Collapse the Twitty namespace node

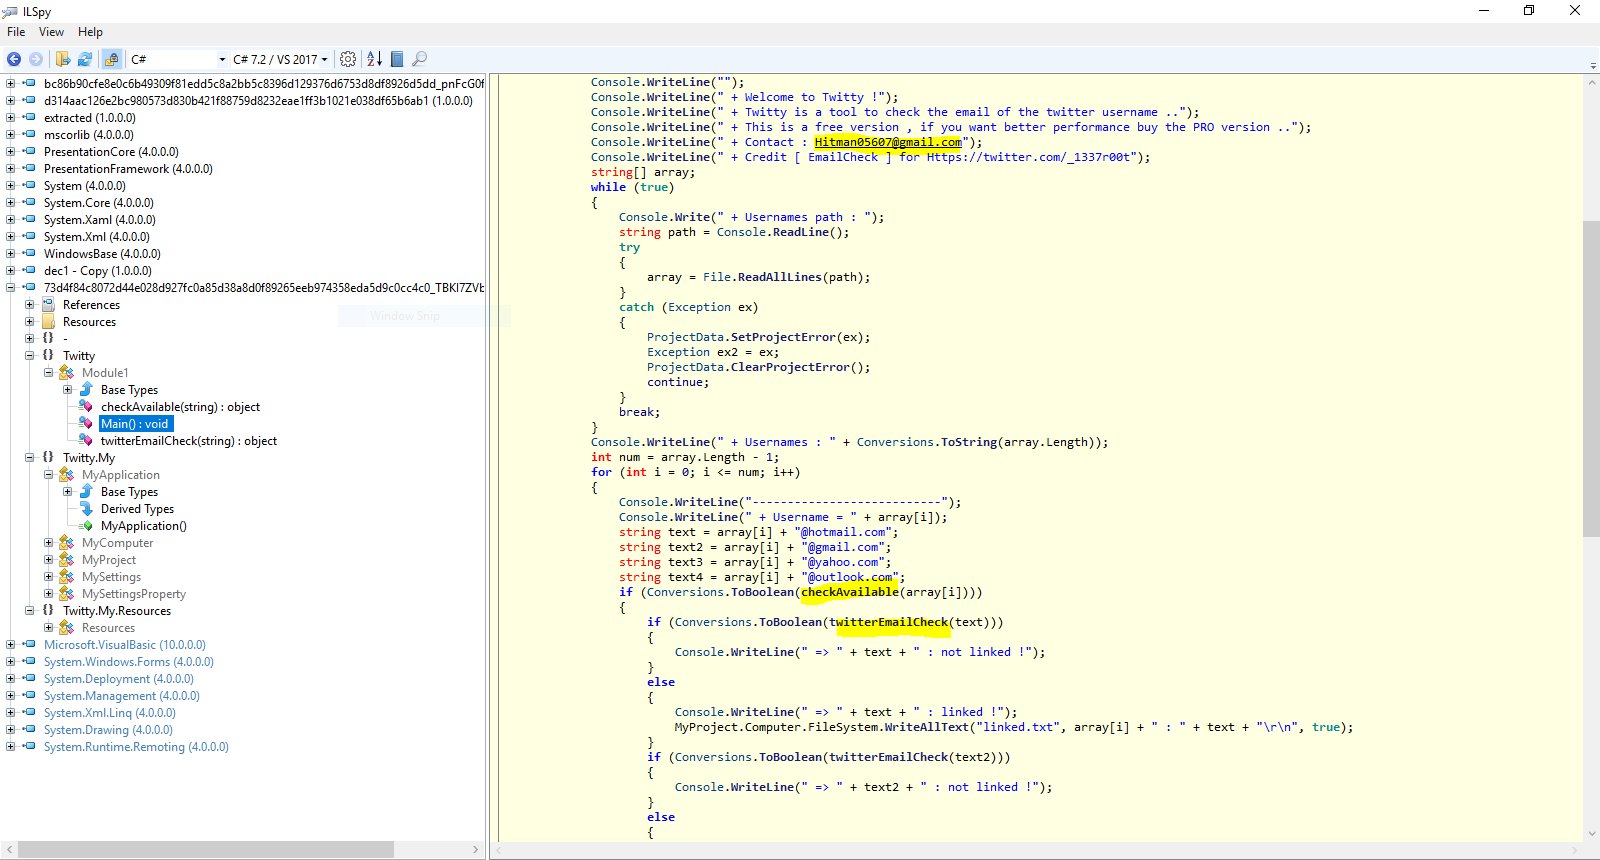point(29,355)
